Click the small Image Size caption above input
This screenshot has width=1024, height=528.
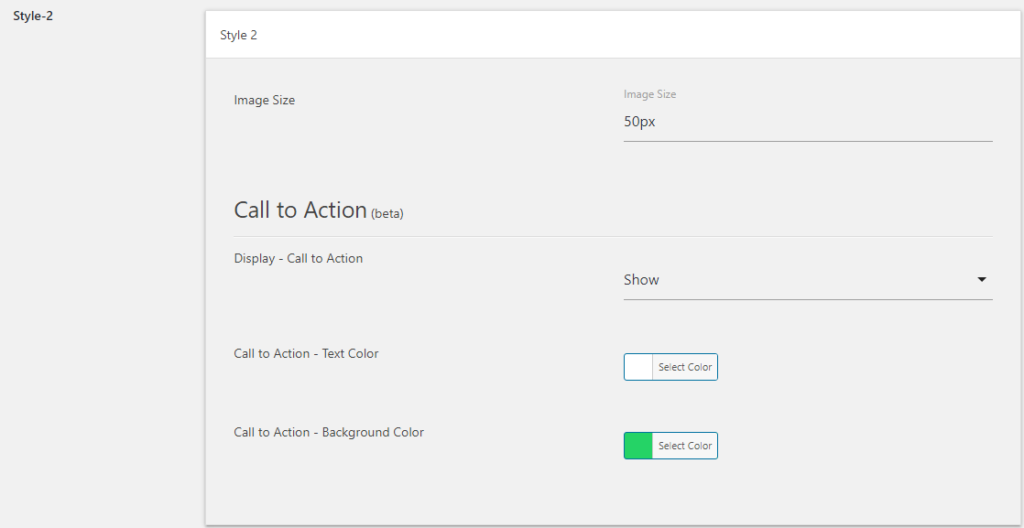[x=650, y=94]
